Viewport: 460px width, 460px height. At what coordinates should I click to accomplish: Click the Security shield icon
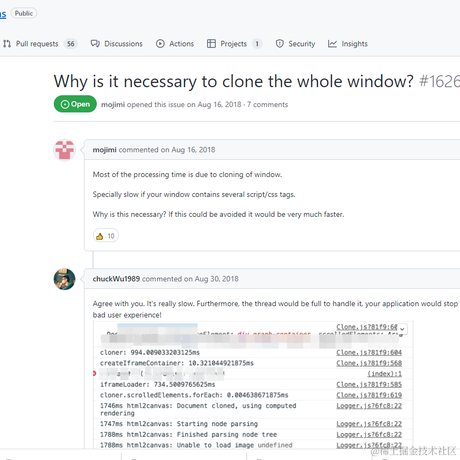pos(280,44)
